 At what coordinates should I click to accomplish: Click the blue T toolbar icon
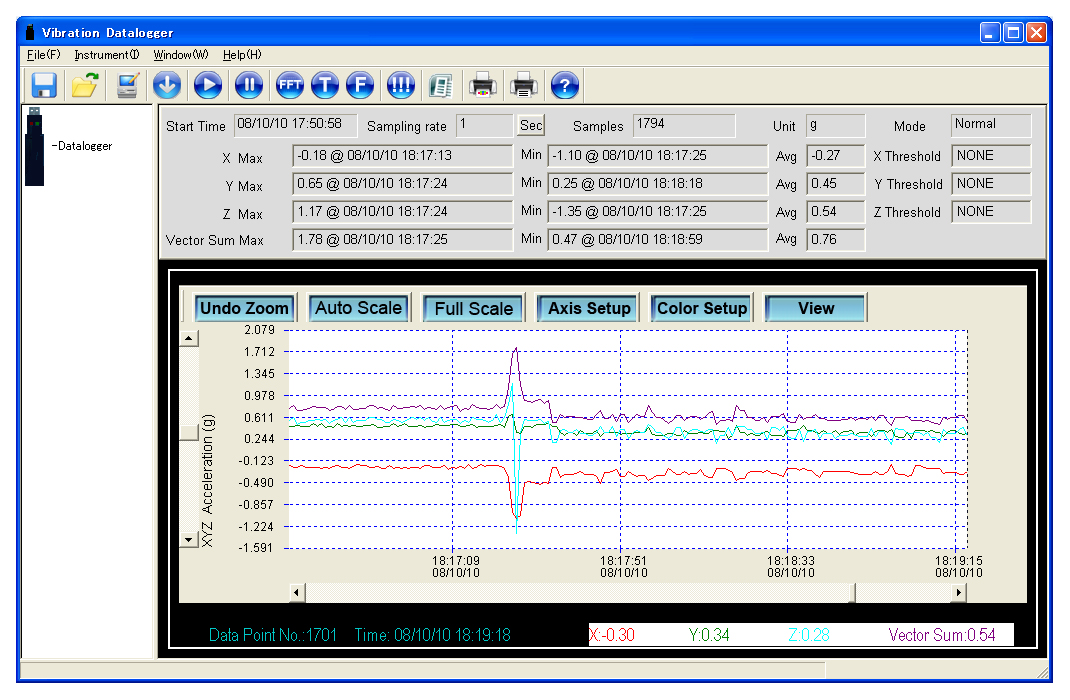325,86
